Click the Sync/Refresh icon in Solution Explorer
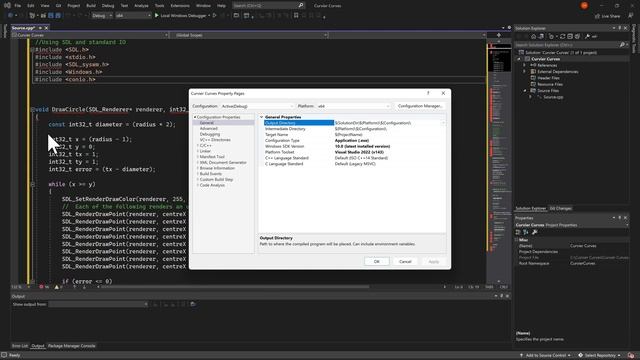 (562, 37)
